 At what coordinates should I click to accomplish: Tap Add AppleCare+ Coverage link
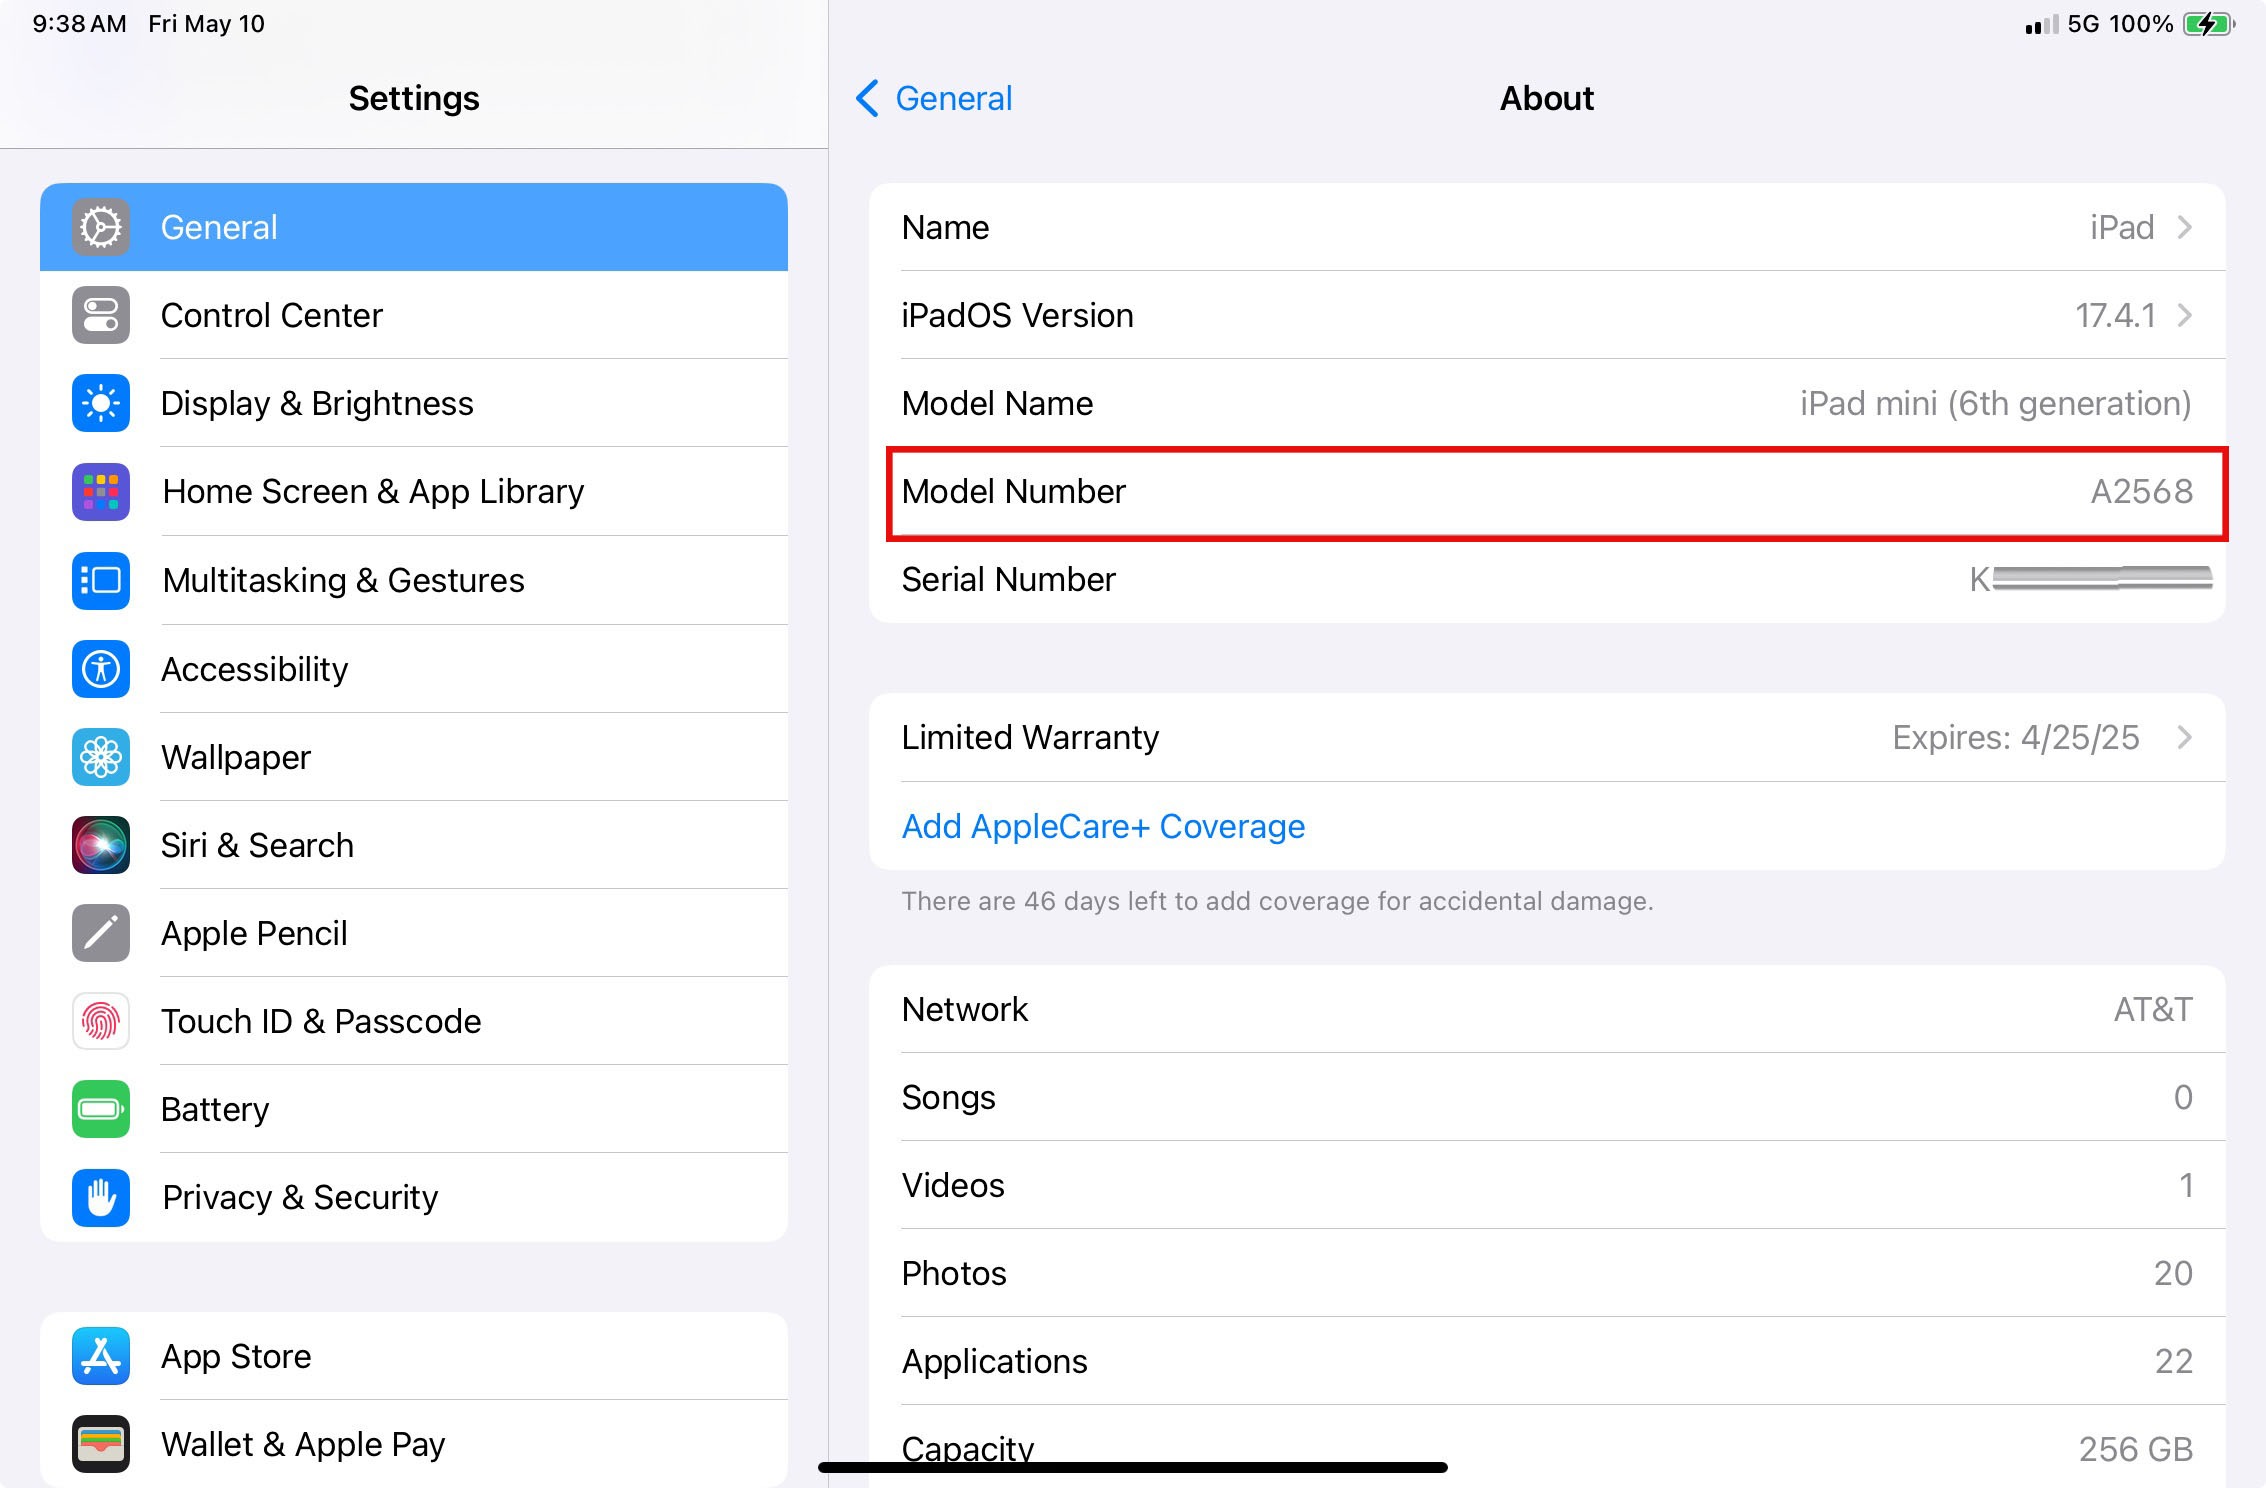tap(1103, 826)
